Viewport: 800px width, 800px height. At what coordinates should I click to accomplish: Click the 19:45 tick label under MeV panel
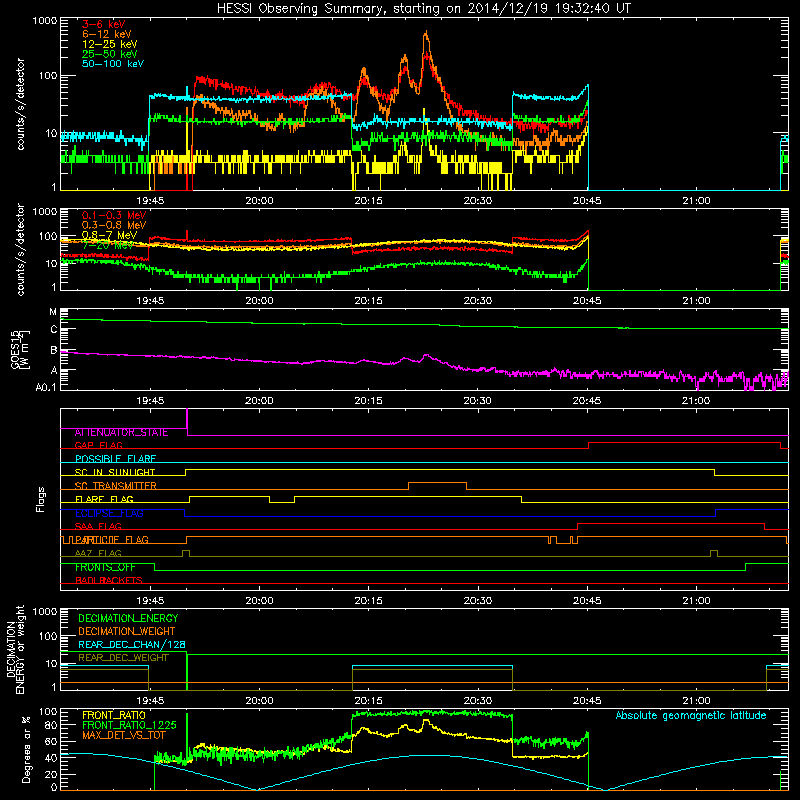[150, 301]
